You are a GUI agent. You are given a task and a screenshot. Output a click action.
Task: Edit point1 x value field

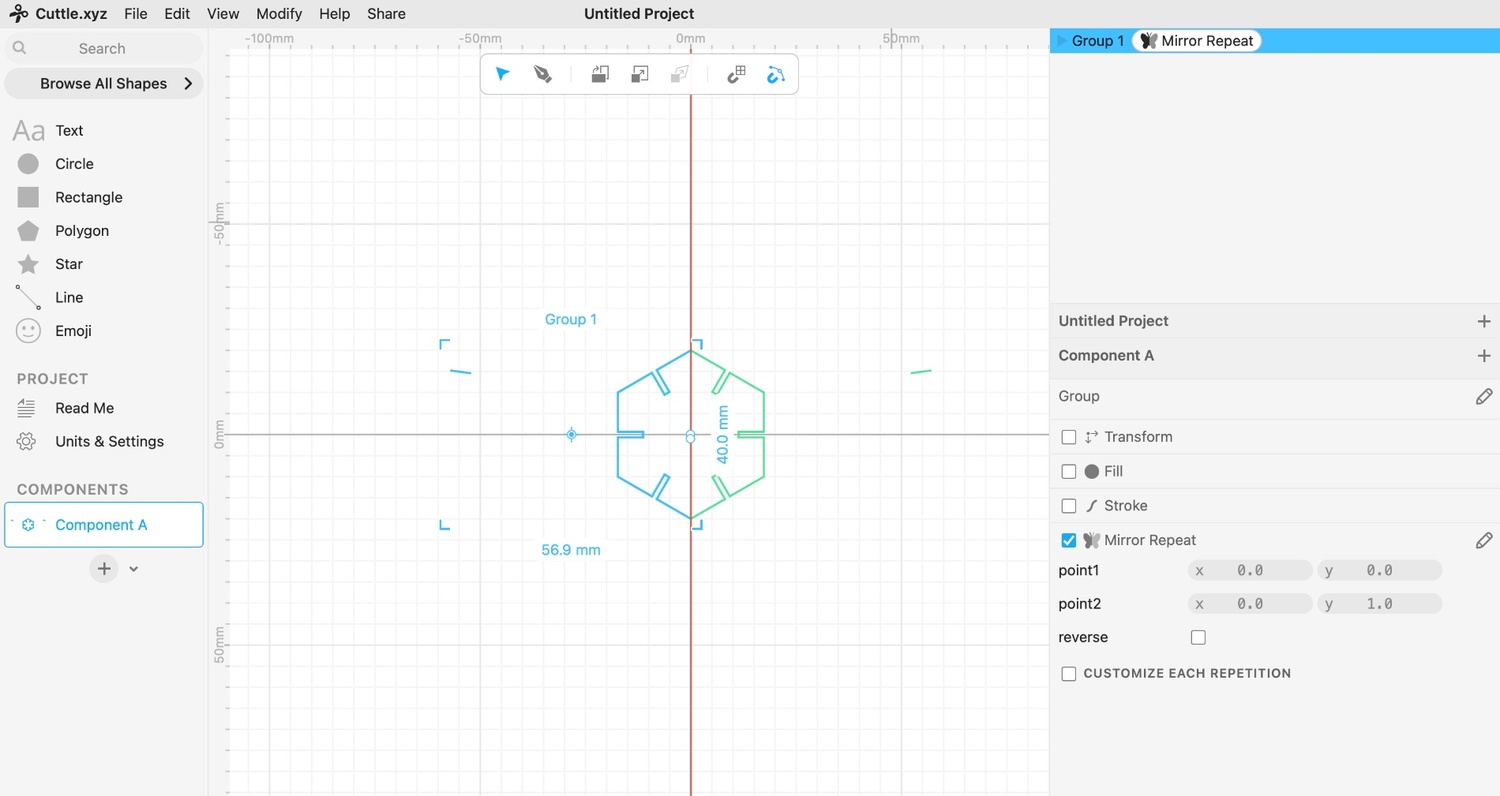pos(1250,571)
